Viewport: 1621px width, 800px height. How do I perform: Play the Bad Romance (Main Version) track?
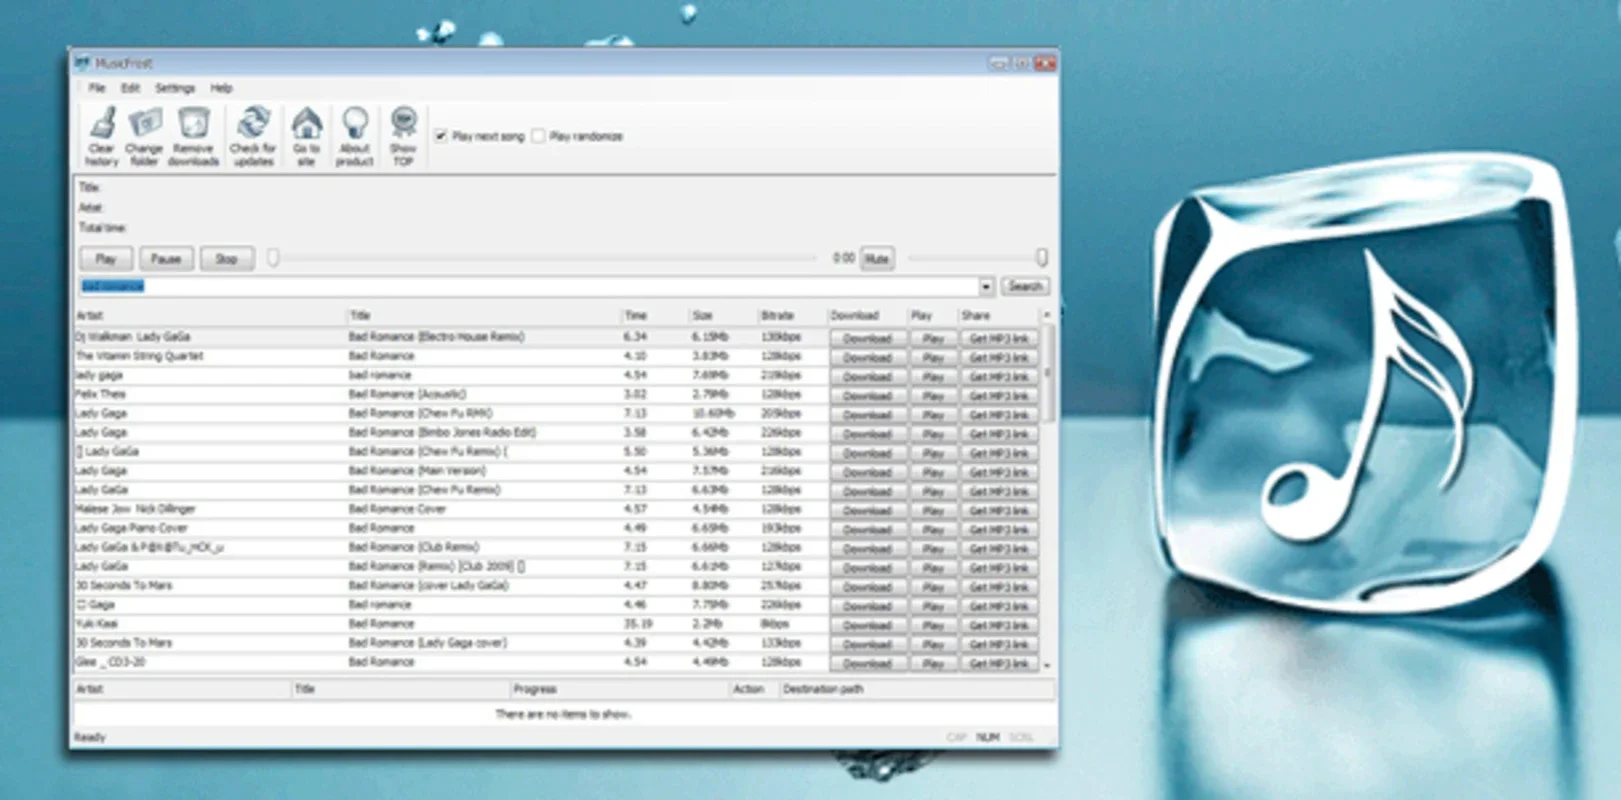(x=933, y=472)
